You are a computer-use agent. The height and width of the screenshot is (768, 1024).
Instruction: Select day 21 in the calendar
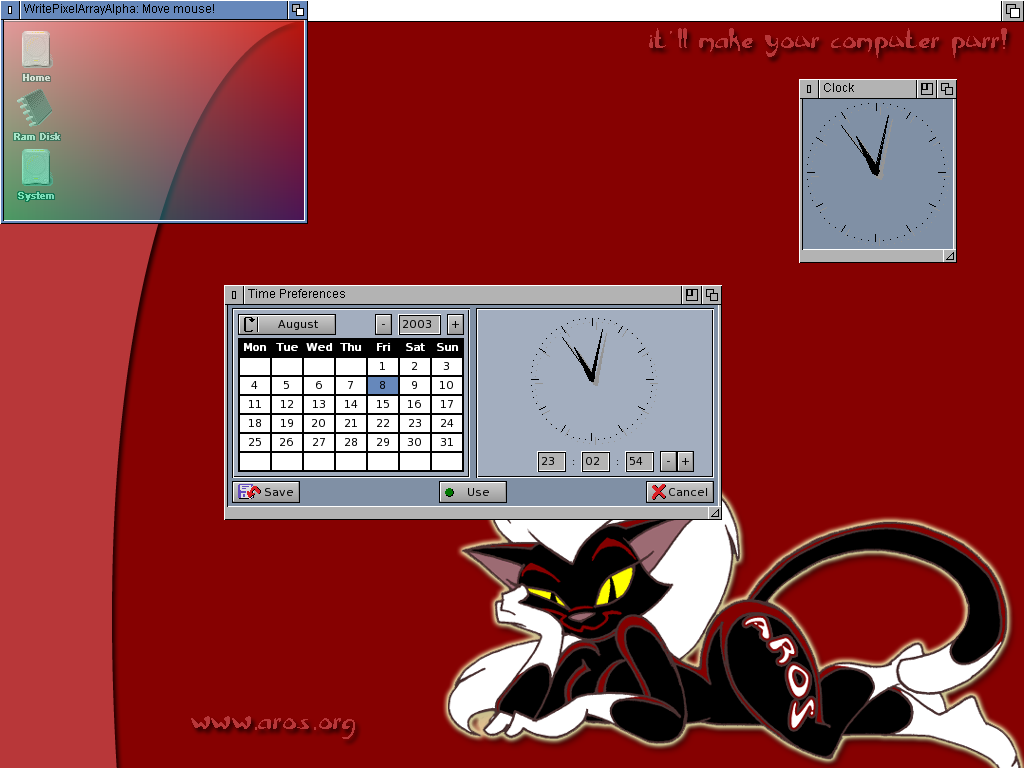pyautogui.click(x=351, y=423)
